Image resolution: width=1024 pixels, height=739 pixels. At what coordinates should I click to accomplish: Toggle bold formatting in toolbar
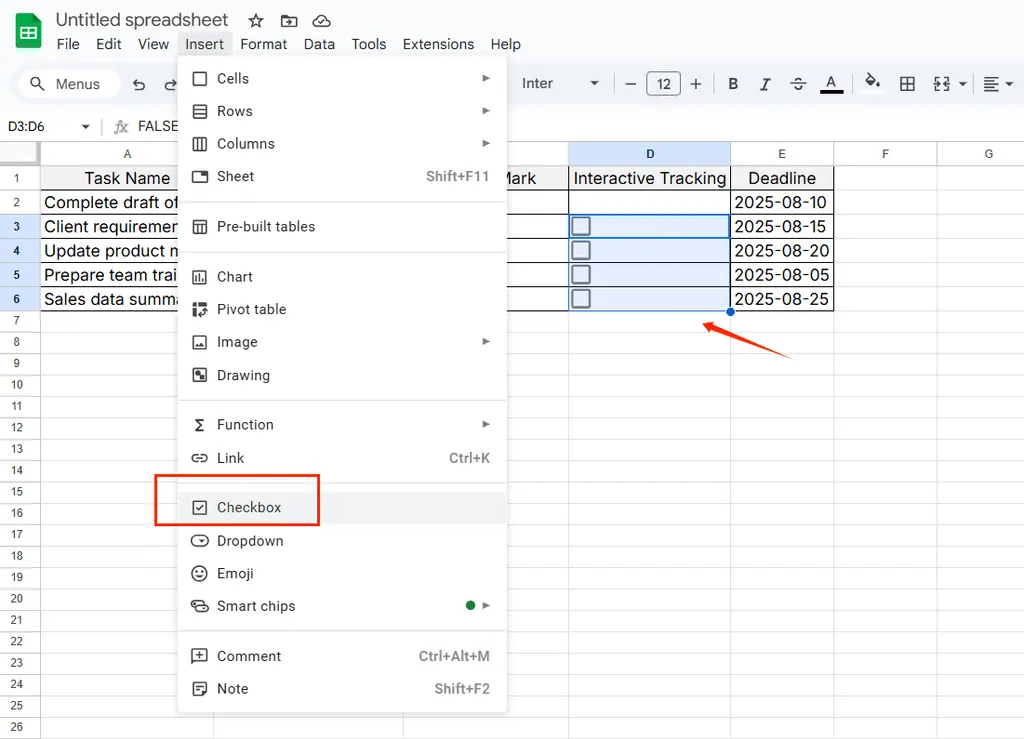click(733, 84)
